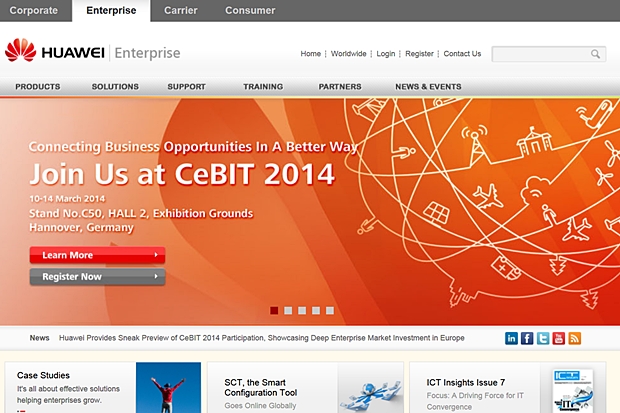This screenshot has height=413, width=620.
Task: Switch to the Consumer tab
Action: point(250,10)
